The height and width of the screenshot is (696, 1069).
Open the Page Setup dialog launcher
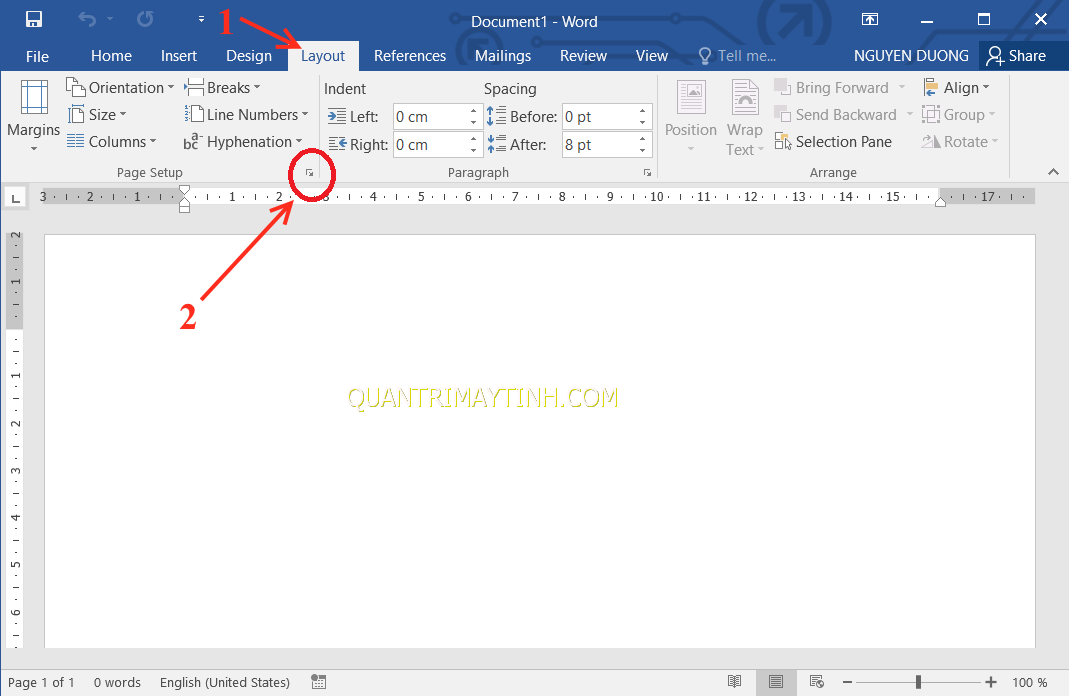(x=310, y=173)
